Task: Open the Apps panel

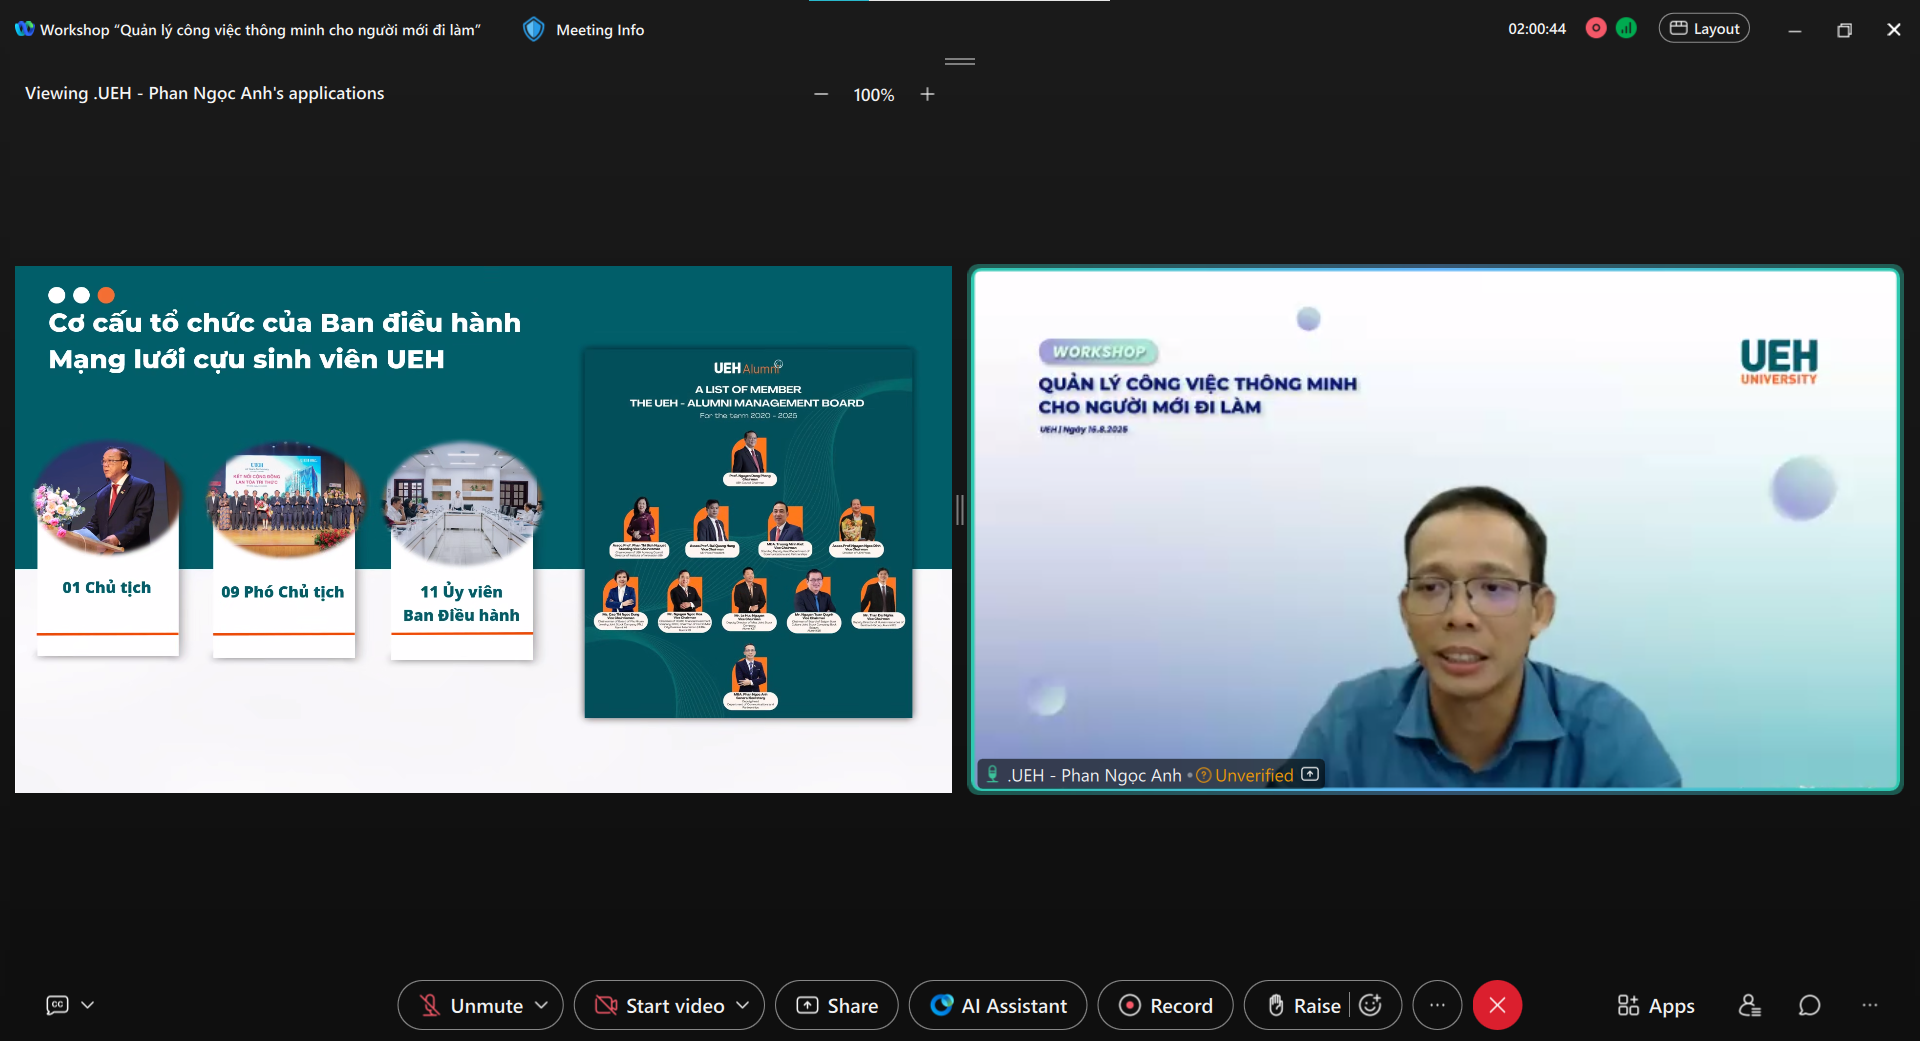Action: click(x=1656, y=1005)
